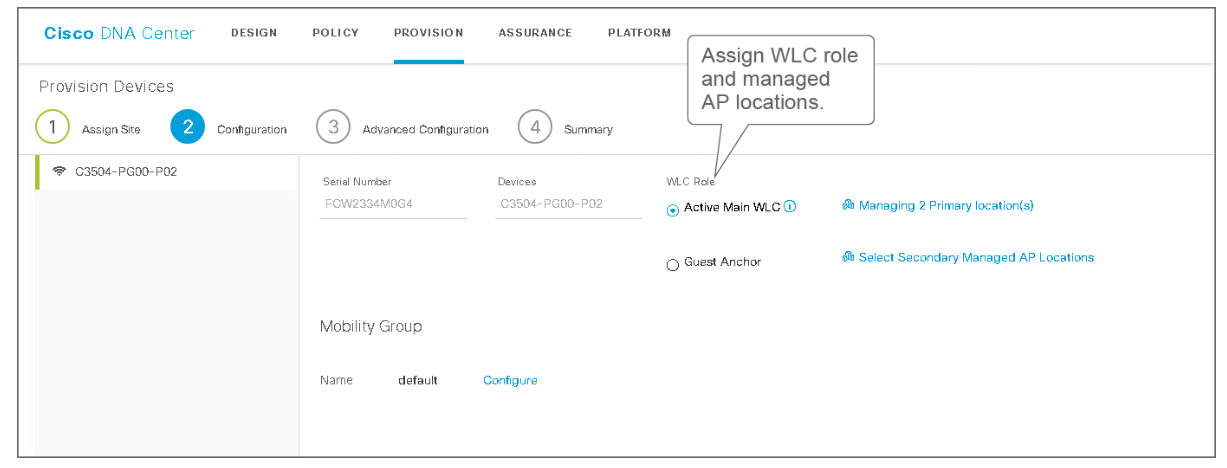
Task: Open the ASSURANCE tab
Action: tap(535, 33)
